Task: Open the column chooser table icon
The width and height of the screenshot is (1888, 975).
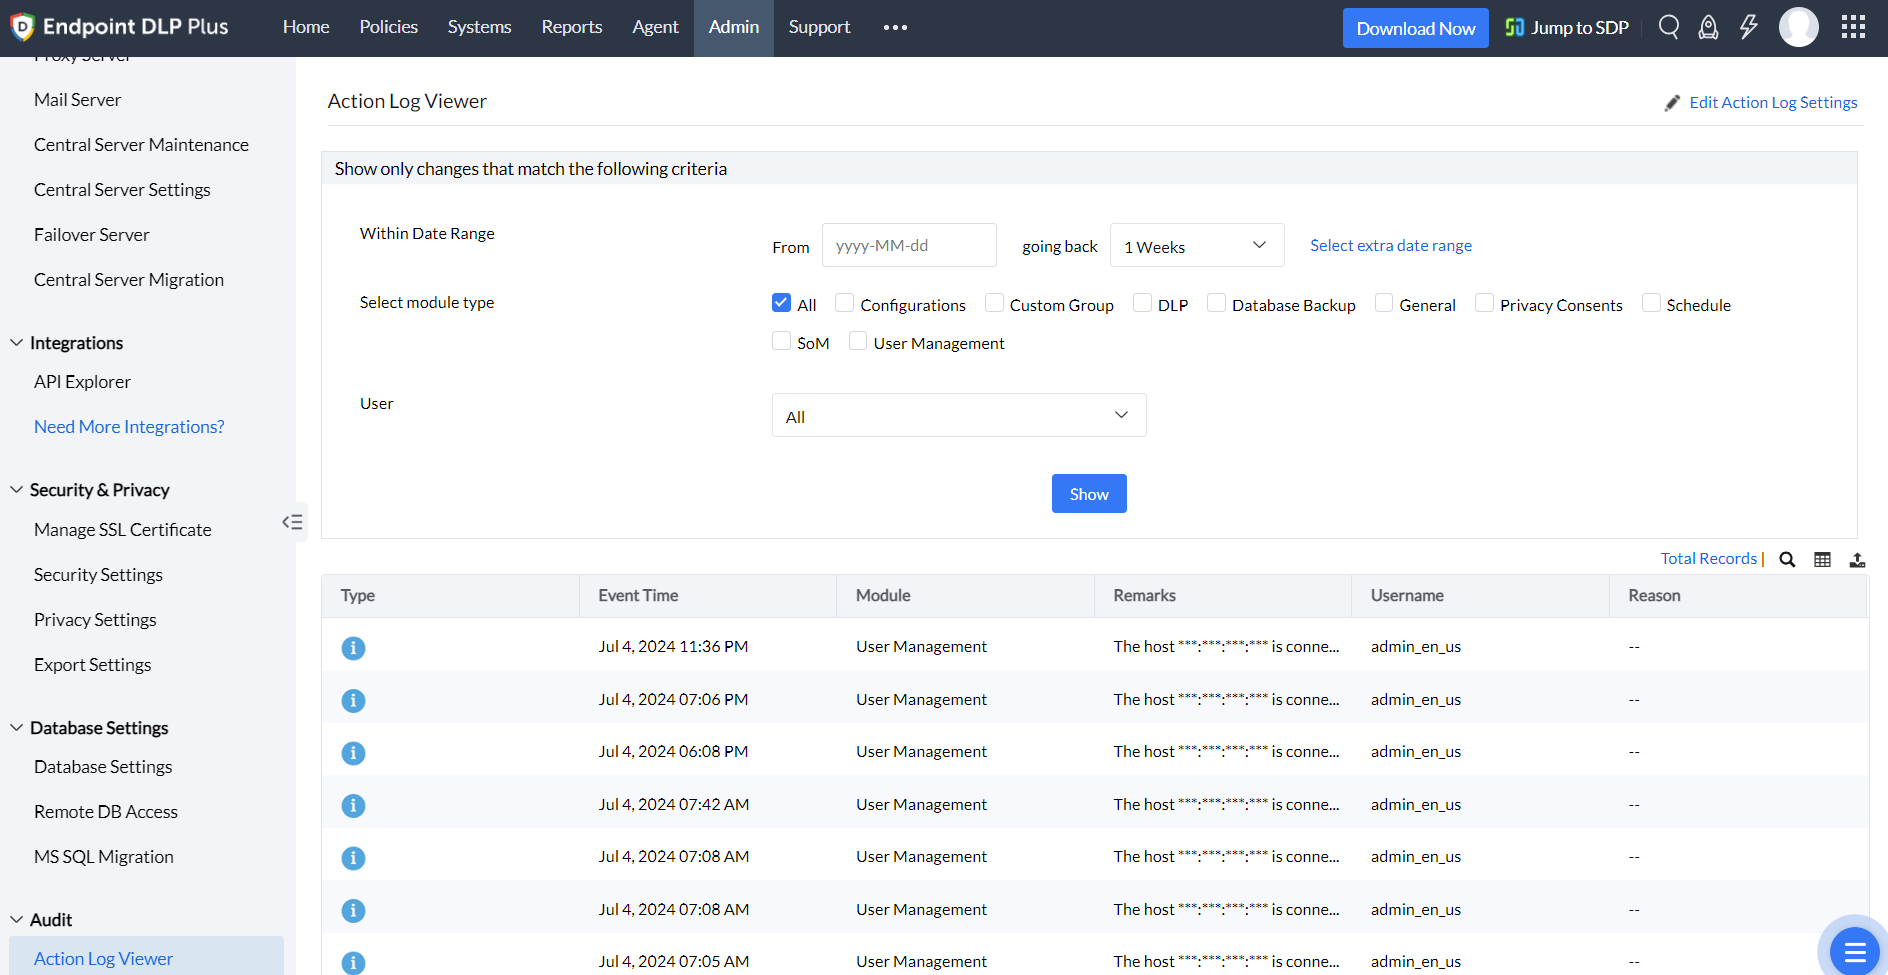Action: point(1822,559)
